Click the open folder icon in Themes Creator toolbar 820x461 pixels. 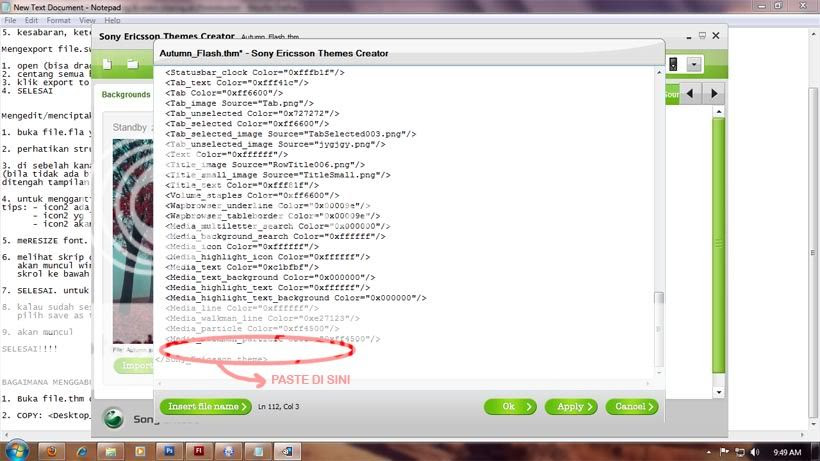click(132, 64)
